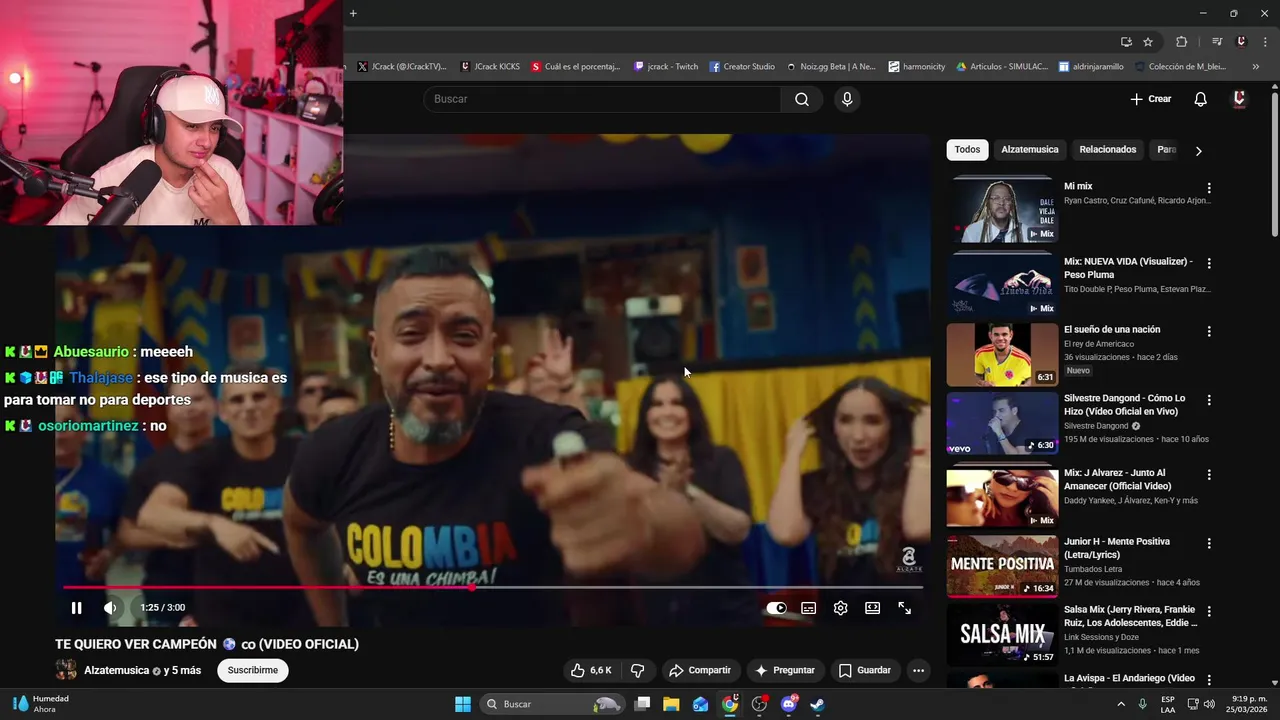1280x720 pixels.
Task: Open options for Silvestre Dangond video
Action: 1209,400
